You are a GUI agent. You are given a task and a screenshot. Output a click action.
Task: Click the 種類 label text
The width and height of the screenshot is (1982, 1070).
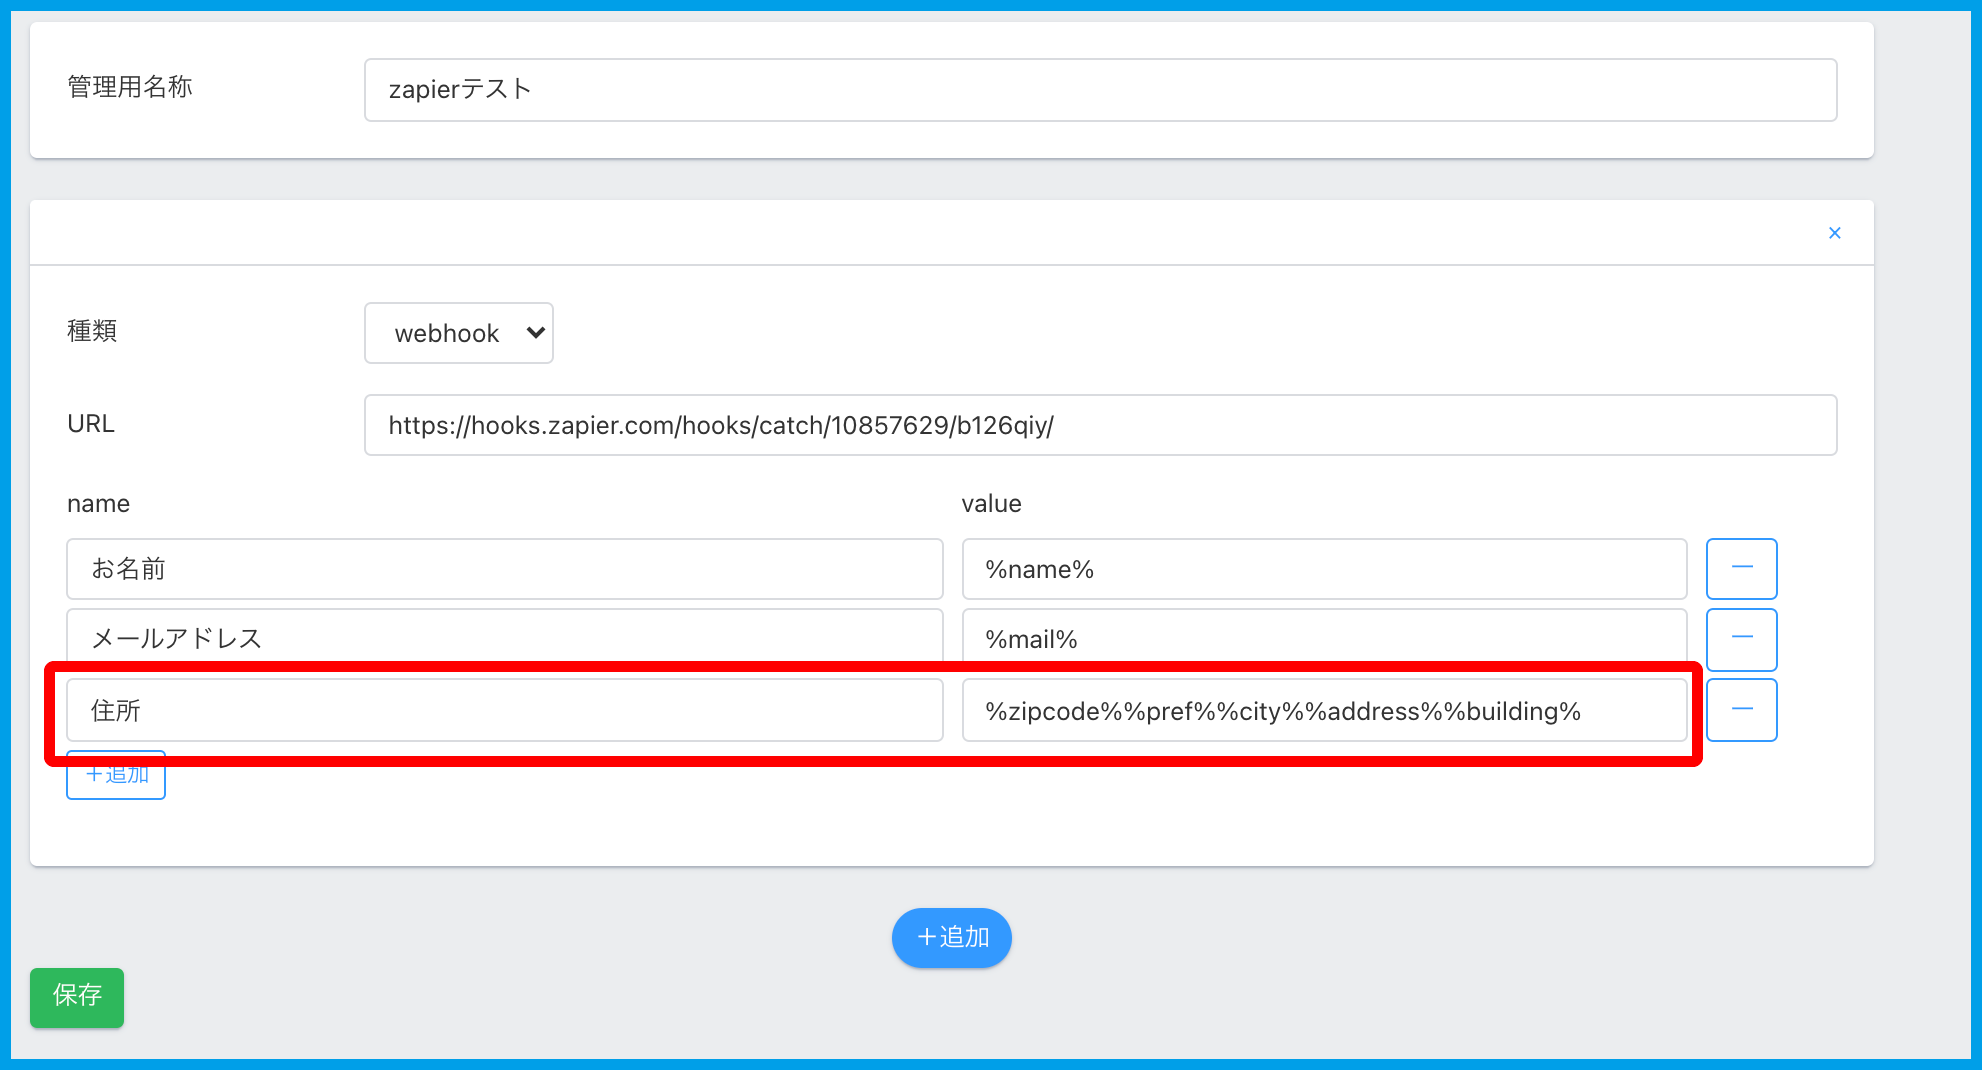click(x=92, y=331)
